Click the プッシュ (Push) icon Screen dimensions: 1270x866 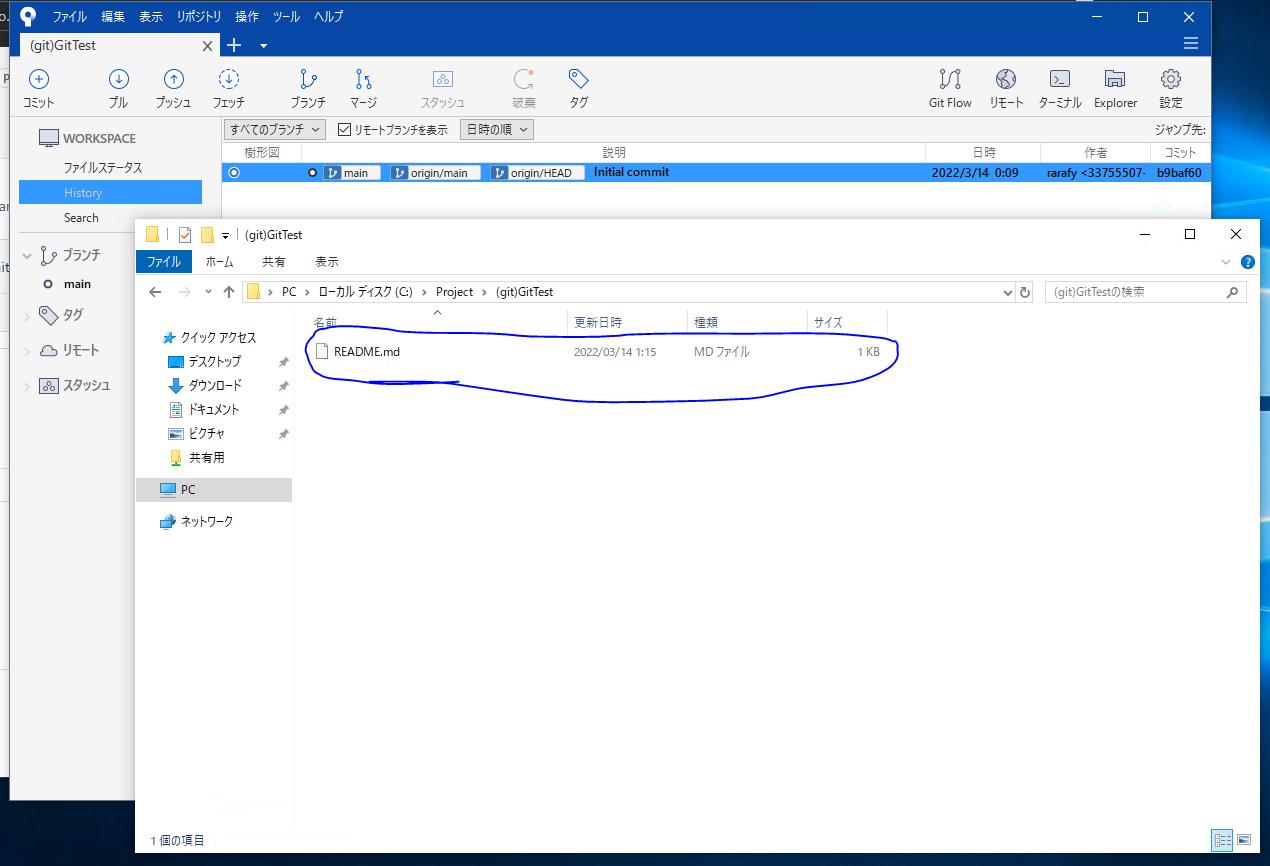pos(174,87)
